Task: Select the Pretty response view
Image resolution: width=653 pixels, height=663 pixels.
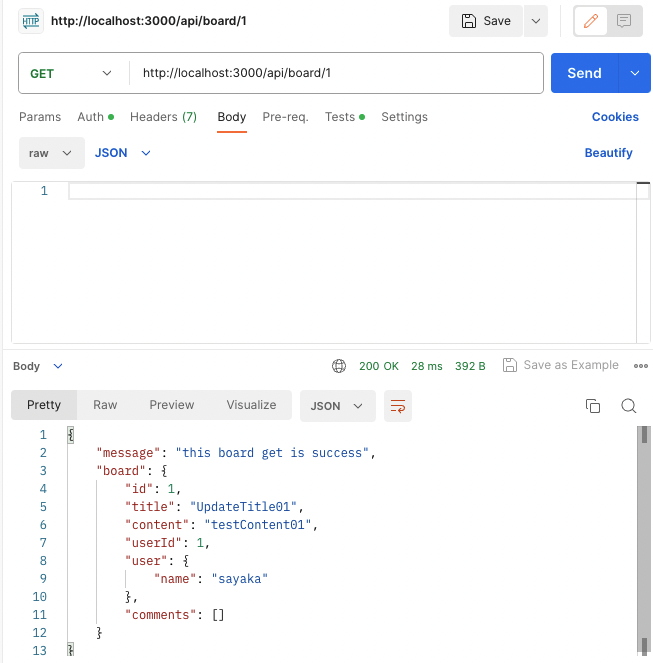Action: pos(44,405)
